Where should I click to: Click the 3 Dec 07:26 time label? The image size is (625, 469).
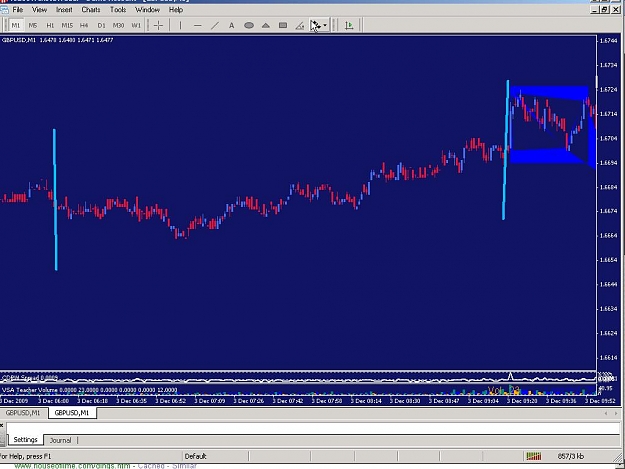pos(249,401)
